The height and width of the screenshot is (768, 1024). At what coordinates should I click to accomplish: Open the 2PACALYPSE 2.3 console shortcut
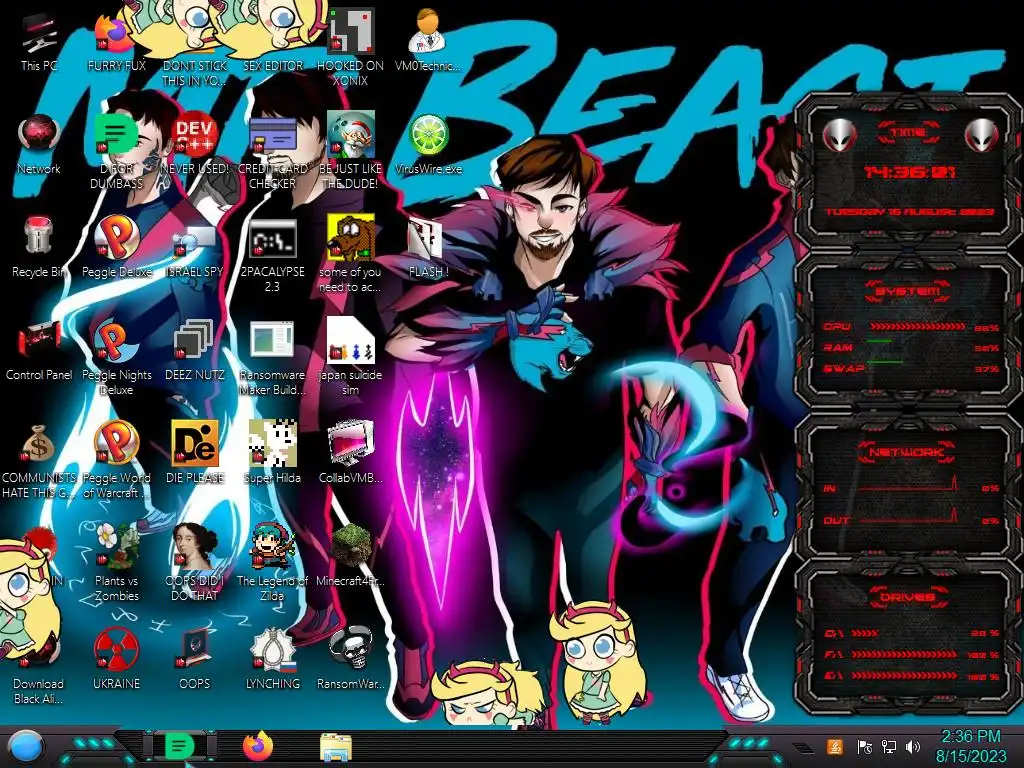point(272,239)
